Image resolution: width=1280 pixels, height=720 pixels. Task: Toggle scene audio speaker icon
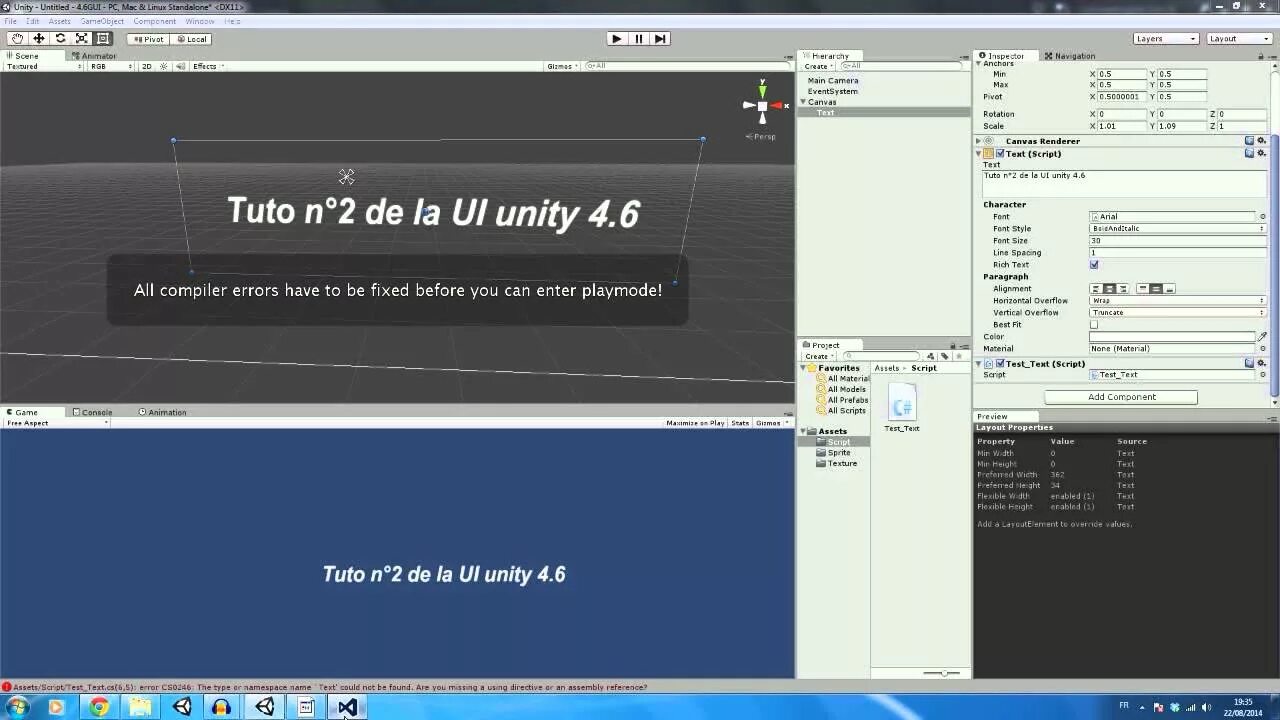(x=180, y=67)
